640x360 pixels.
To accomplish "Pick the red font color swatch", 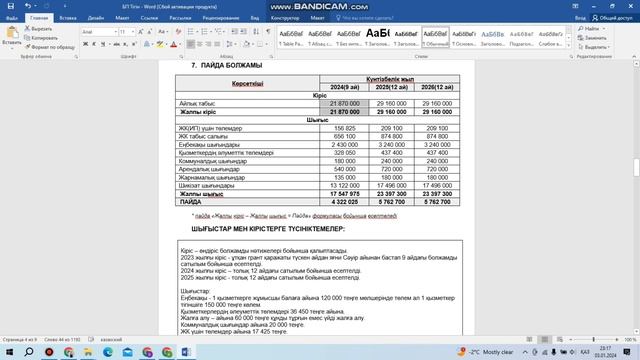I will click(173, 44).
